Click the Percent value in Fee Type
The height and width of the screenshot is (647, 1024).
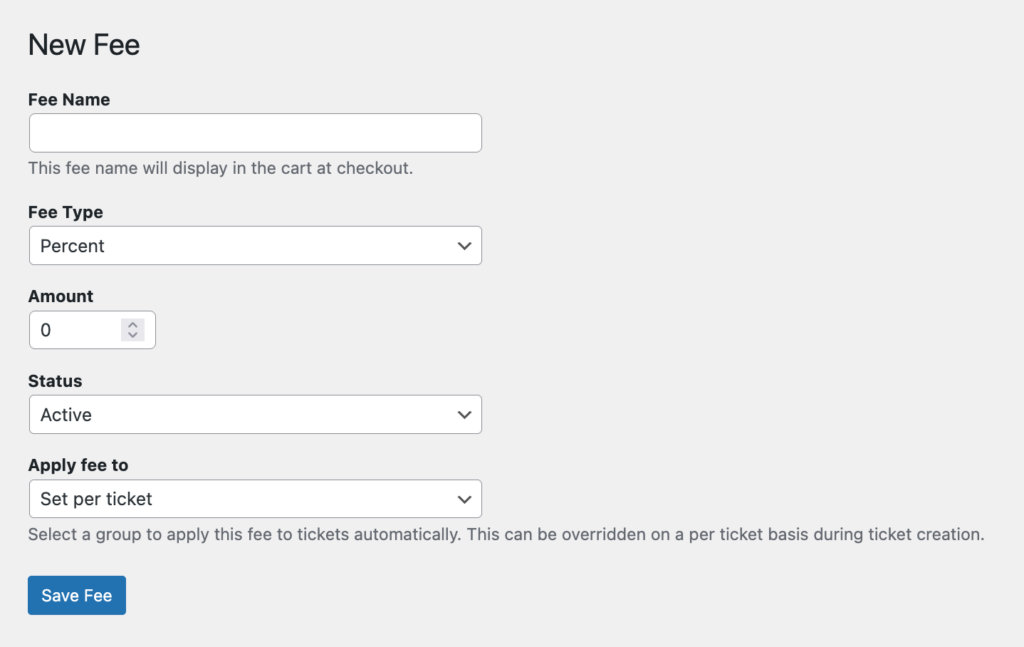click(73, 246)
